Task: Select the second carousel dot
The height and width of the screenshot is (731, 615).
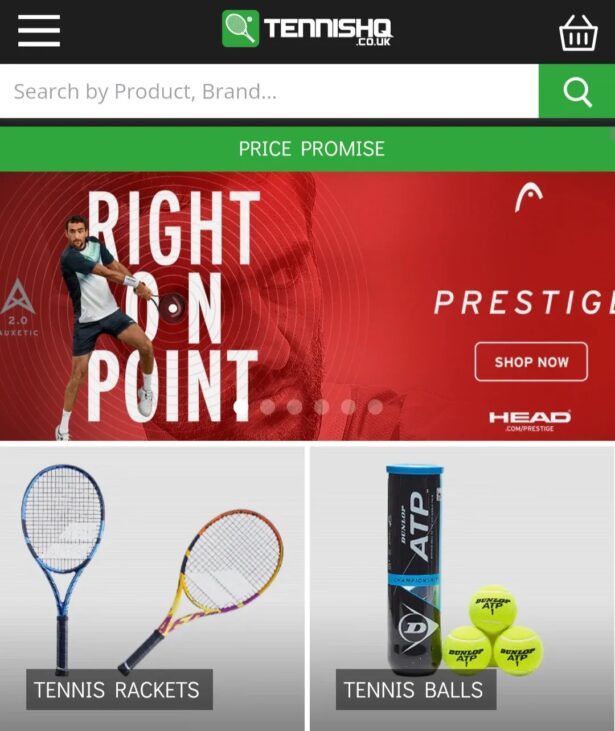Action: [268, 407]
